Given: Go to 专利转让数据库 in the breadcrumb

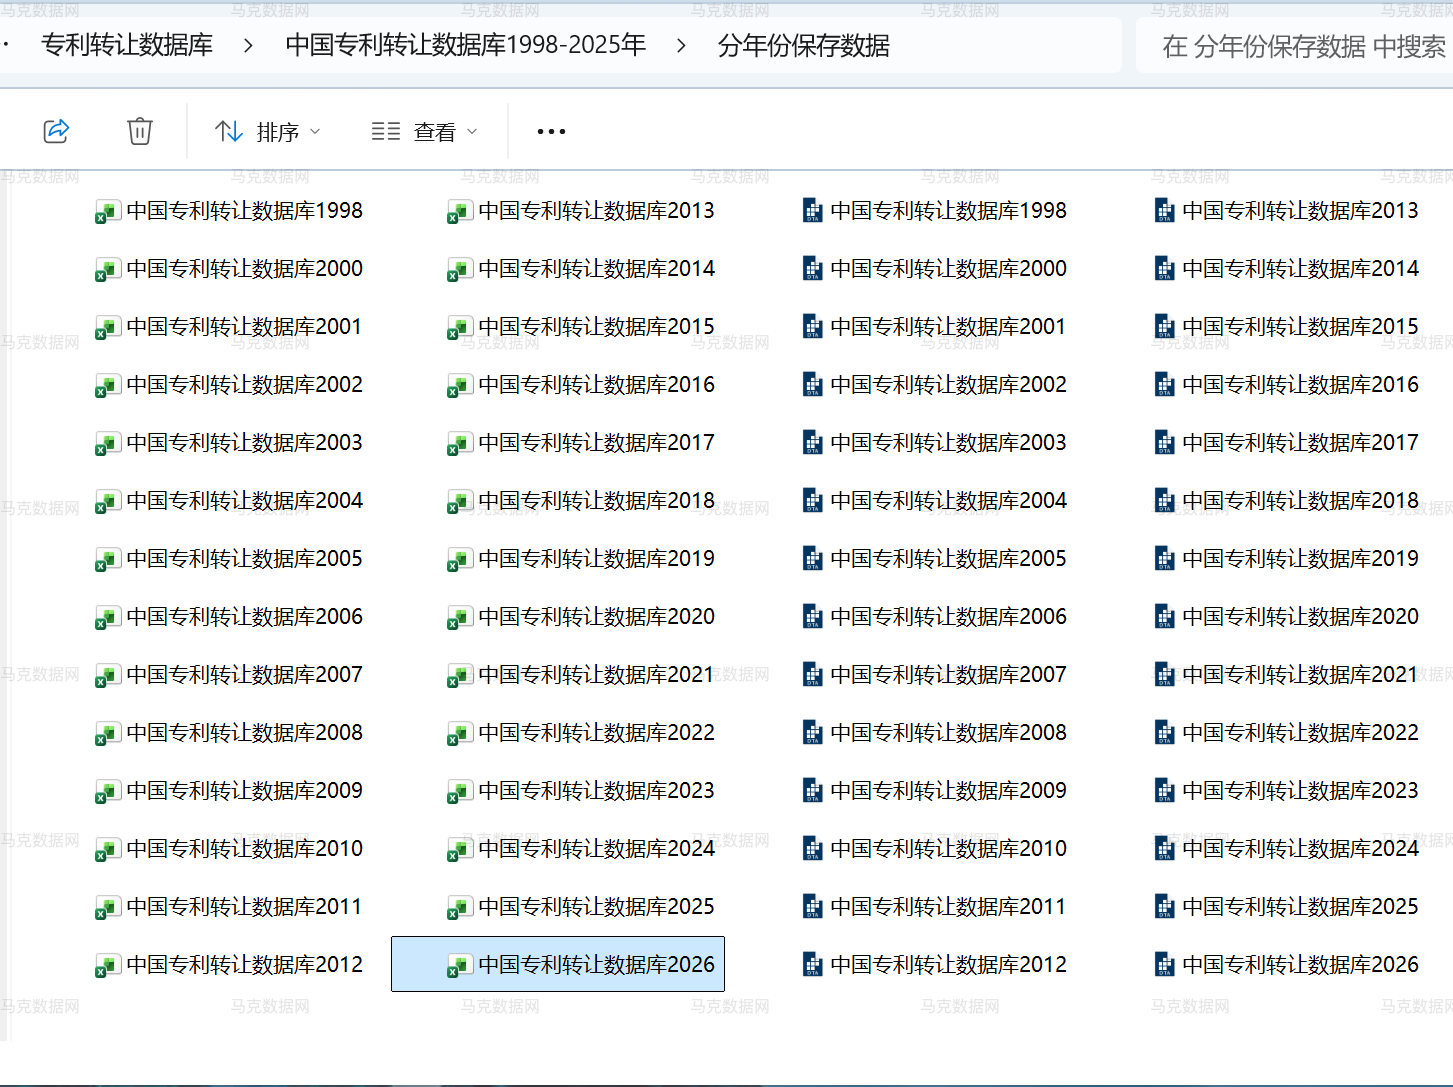Looking at the screenshot, I should [127, 46].
